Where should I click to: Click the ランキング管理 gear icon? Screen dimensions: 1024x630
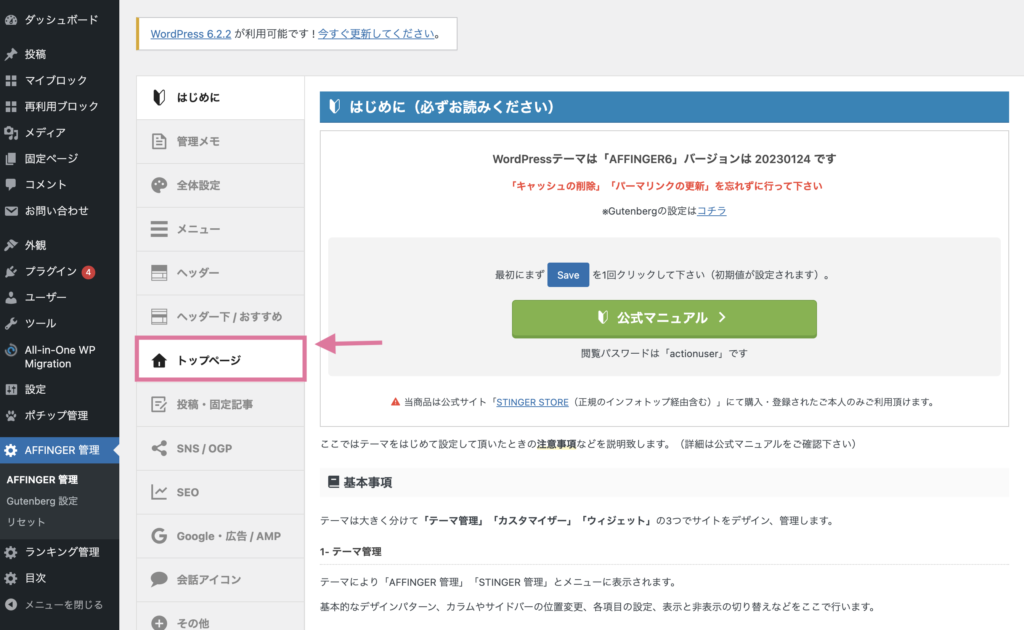click(11, 552)
